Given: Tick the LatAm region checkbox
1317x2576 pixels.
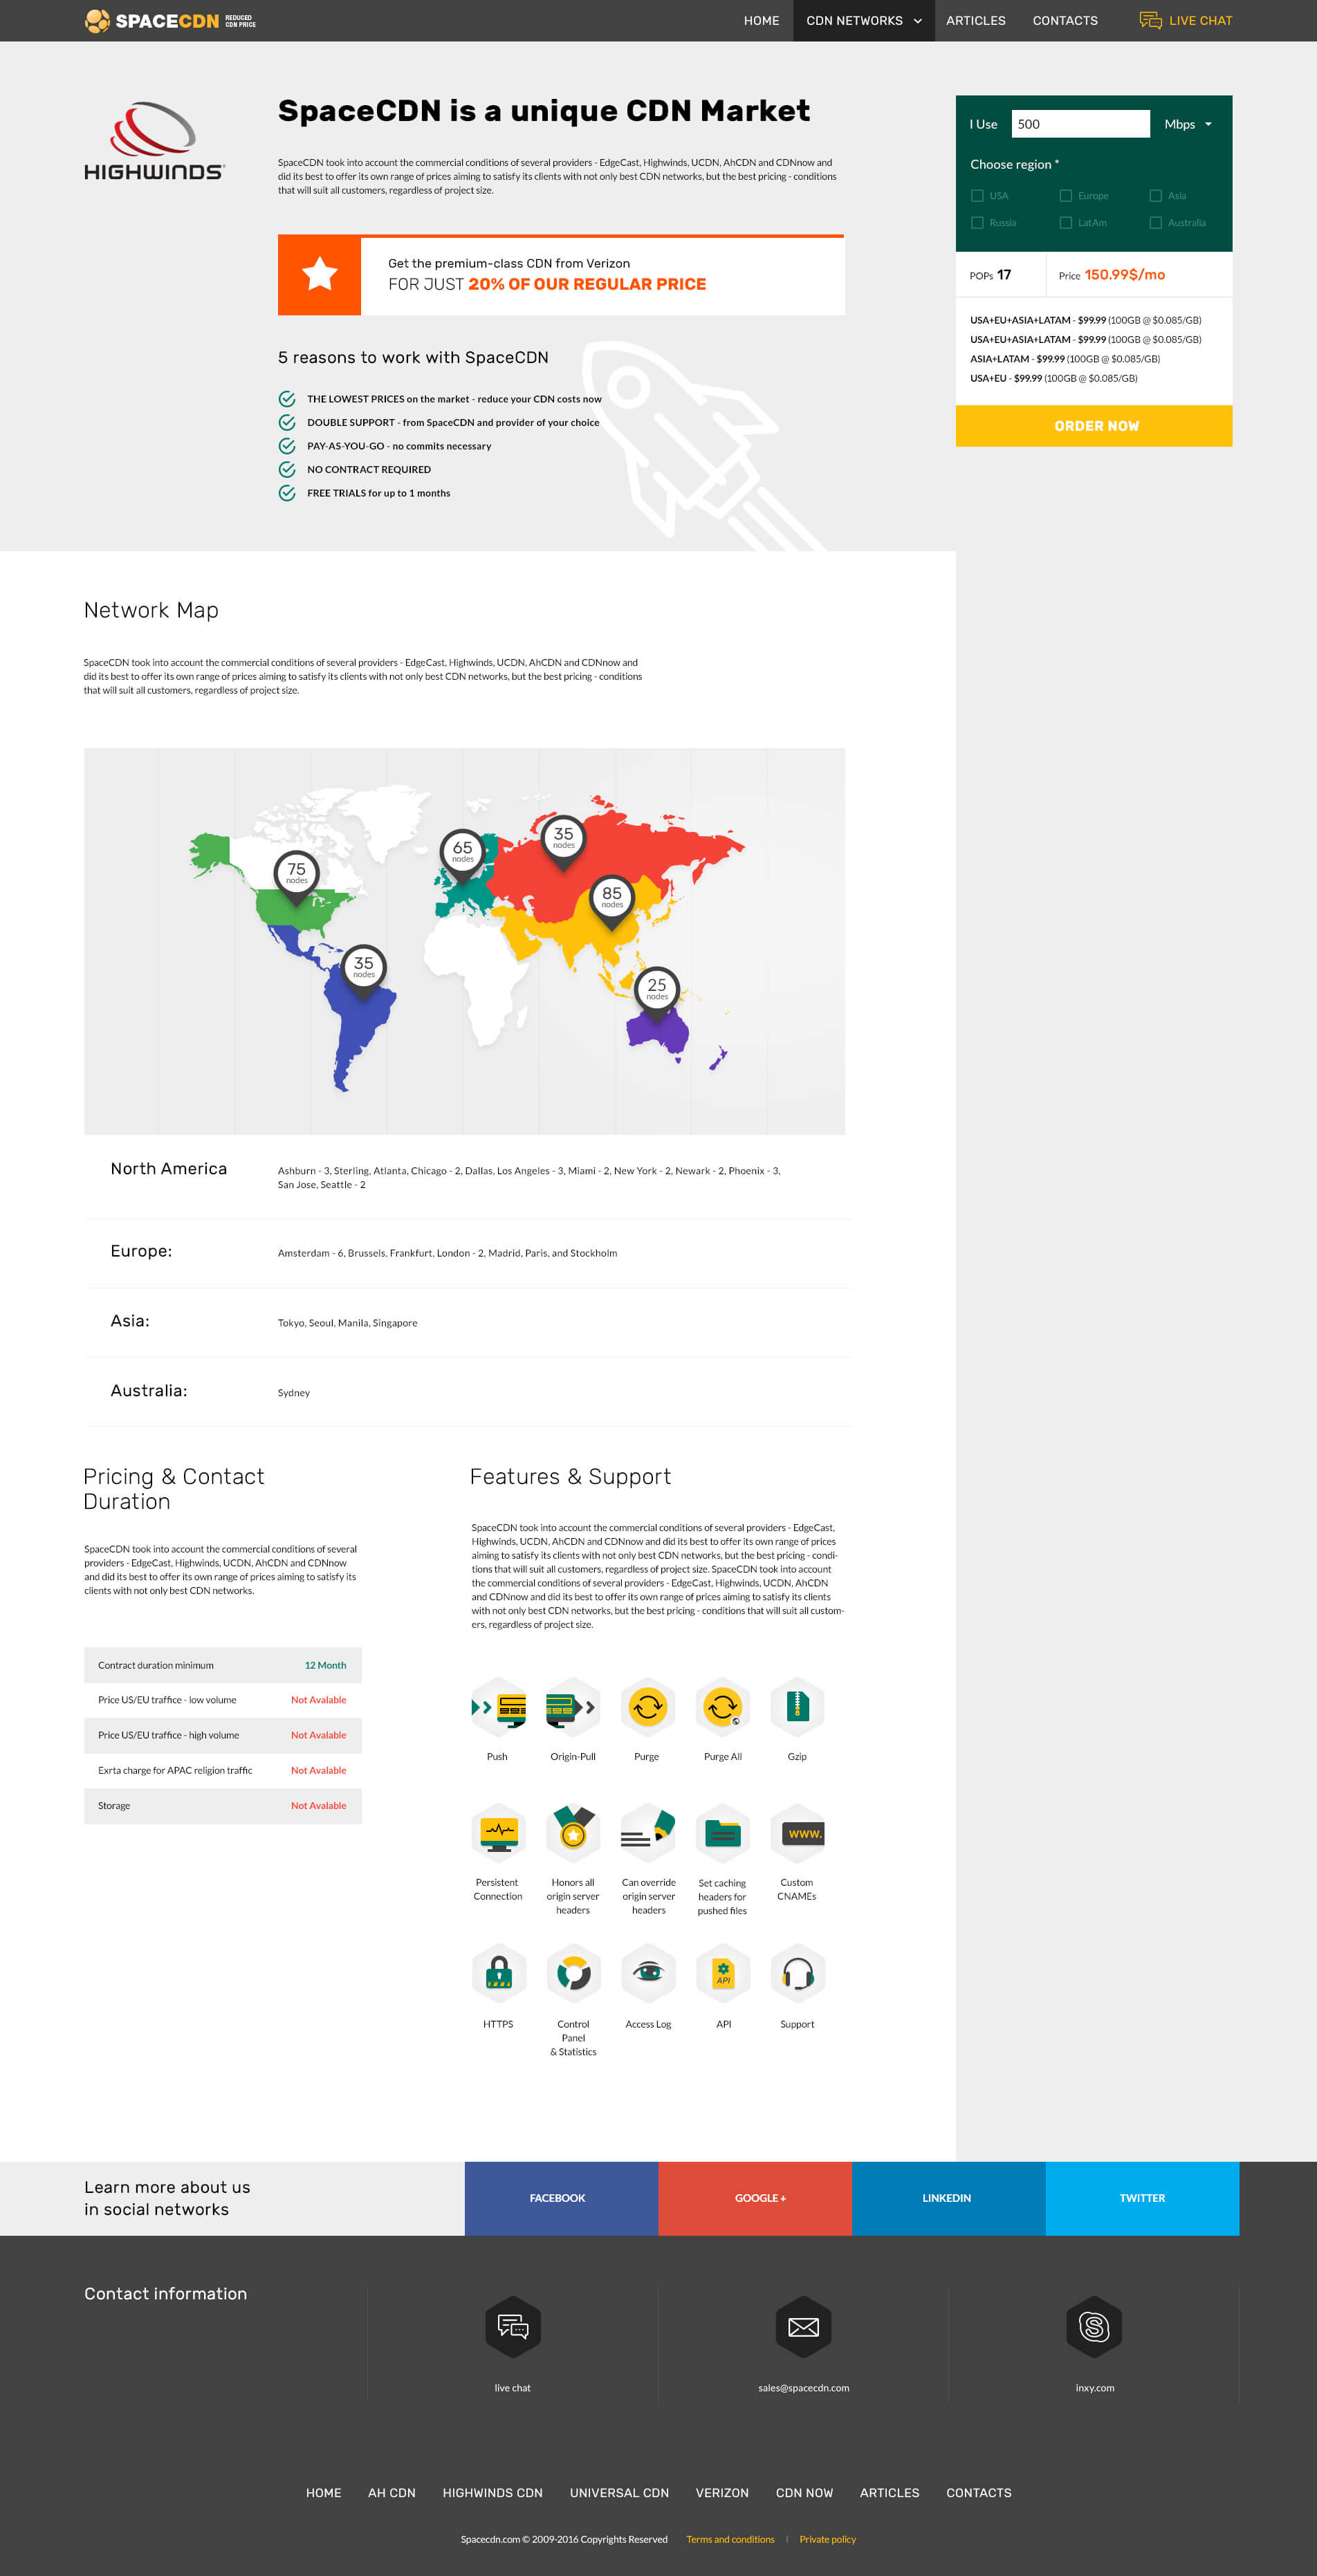Looking at the screenshot, I should pyautogui.click(x=1065, y=223).
